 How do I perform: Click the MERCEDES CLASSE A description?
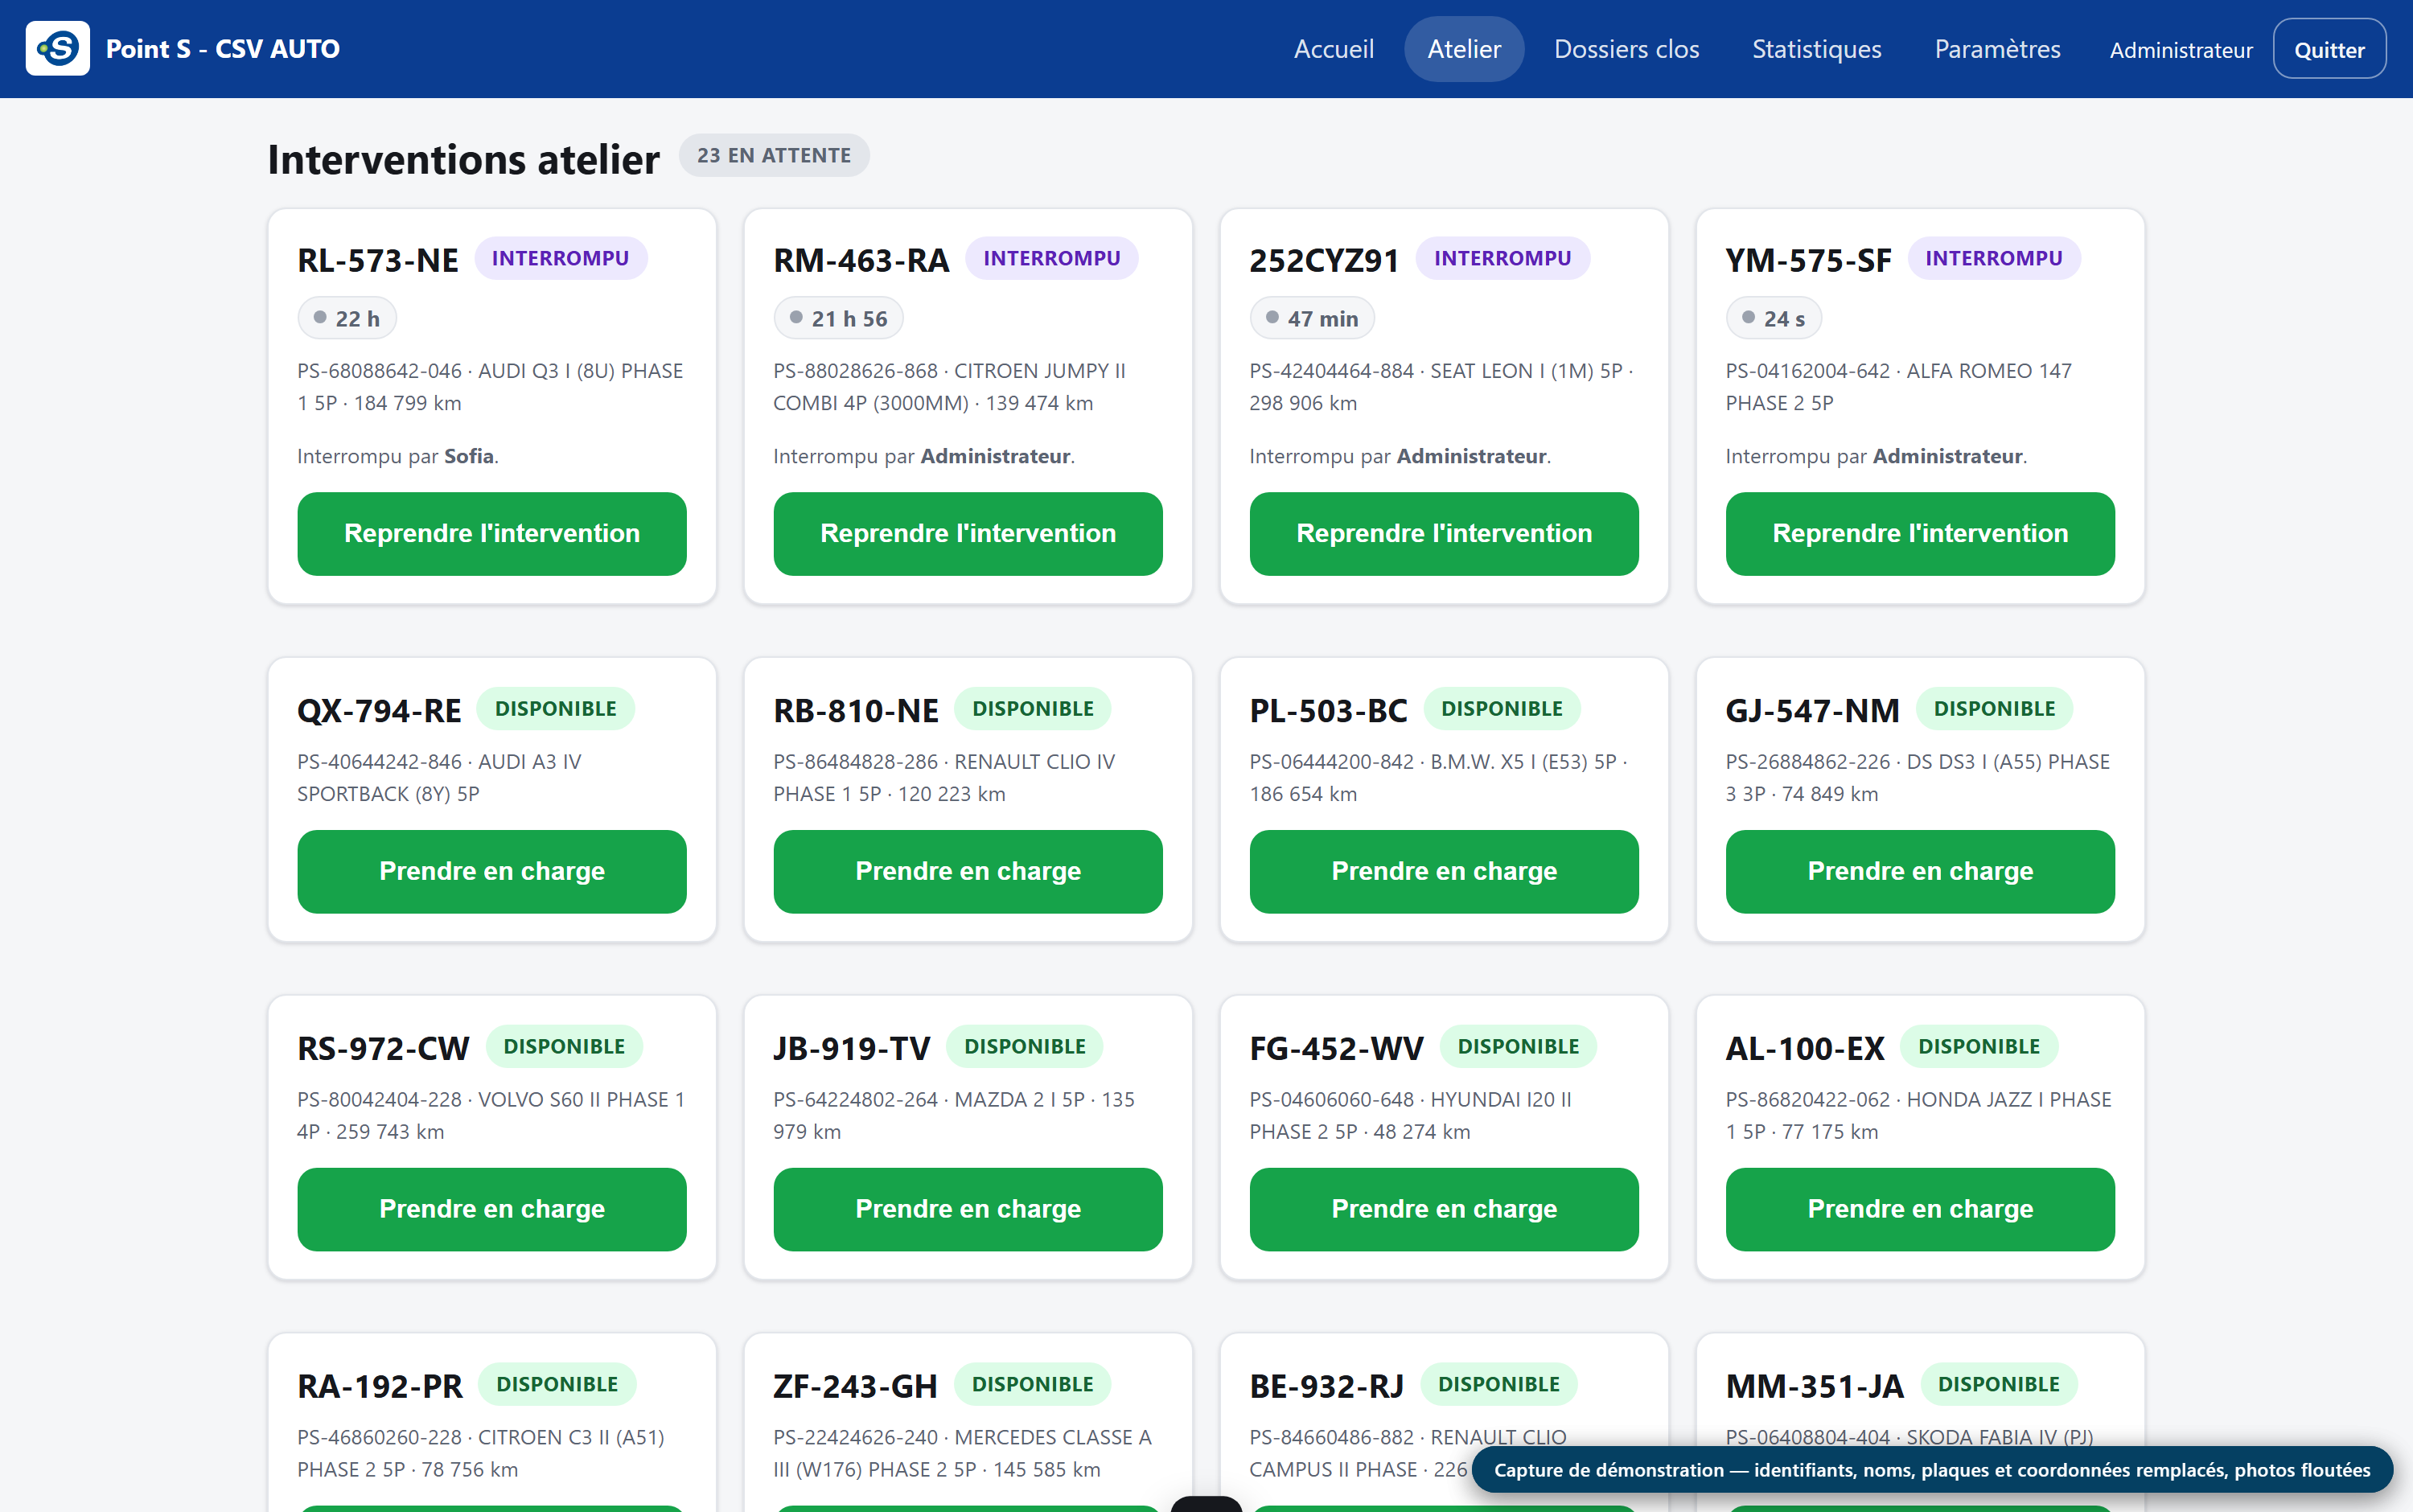coord(962,1453)
